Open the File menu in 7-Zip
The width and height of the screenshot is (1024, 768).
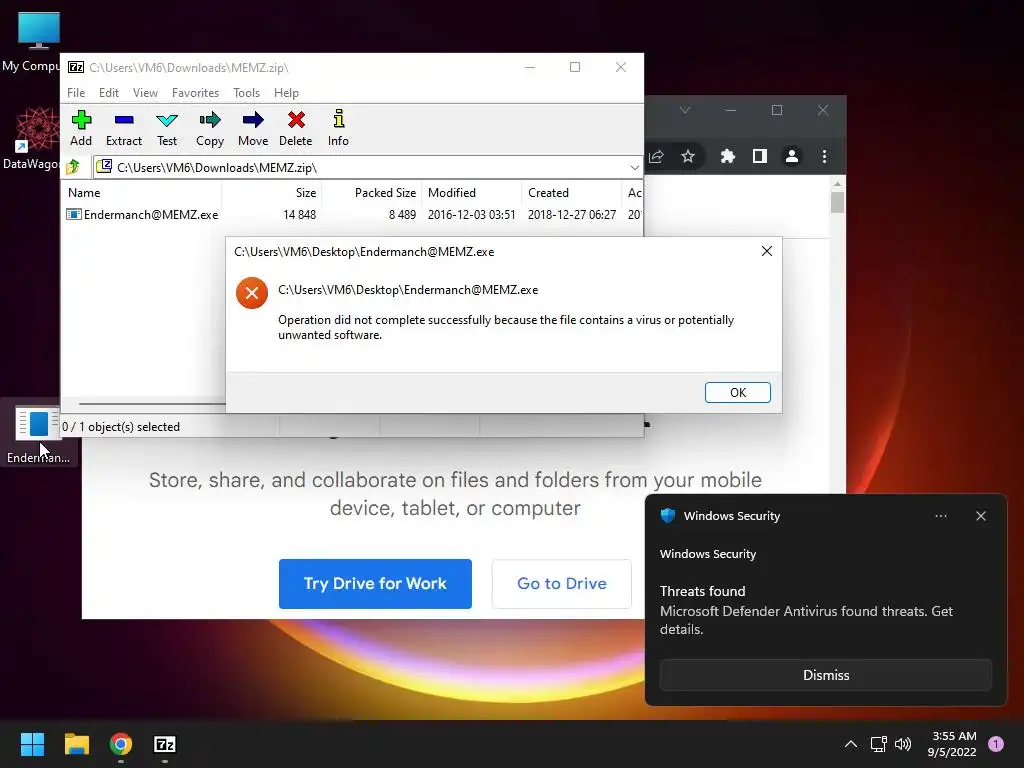[76, 93]
